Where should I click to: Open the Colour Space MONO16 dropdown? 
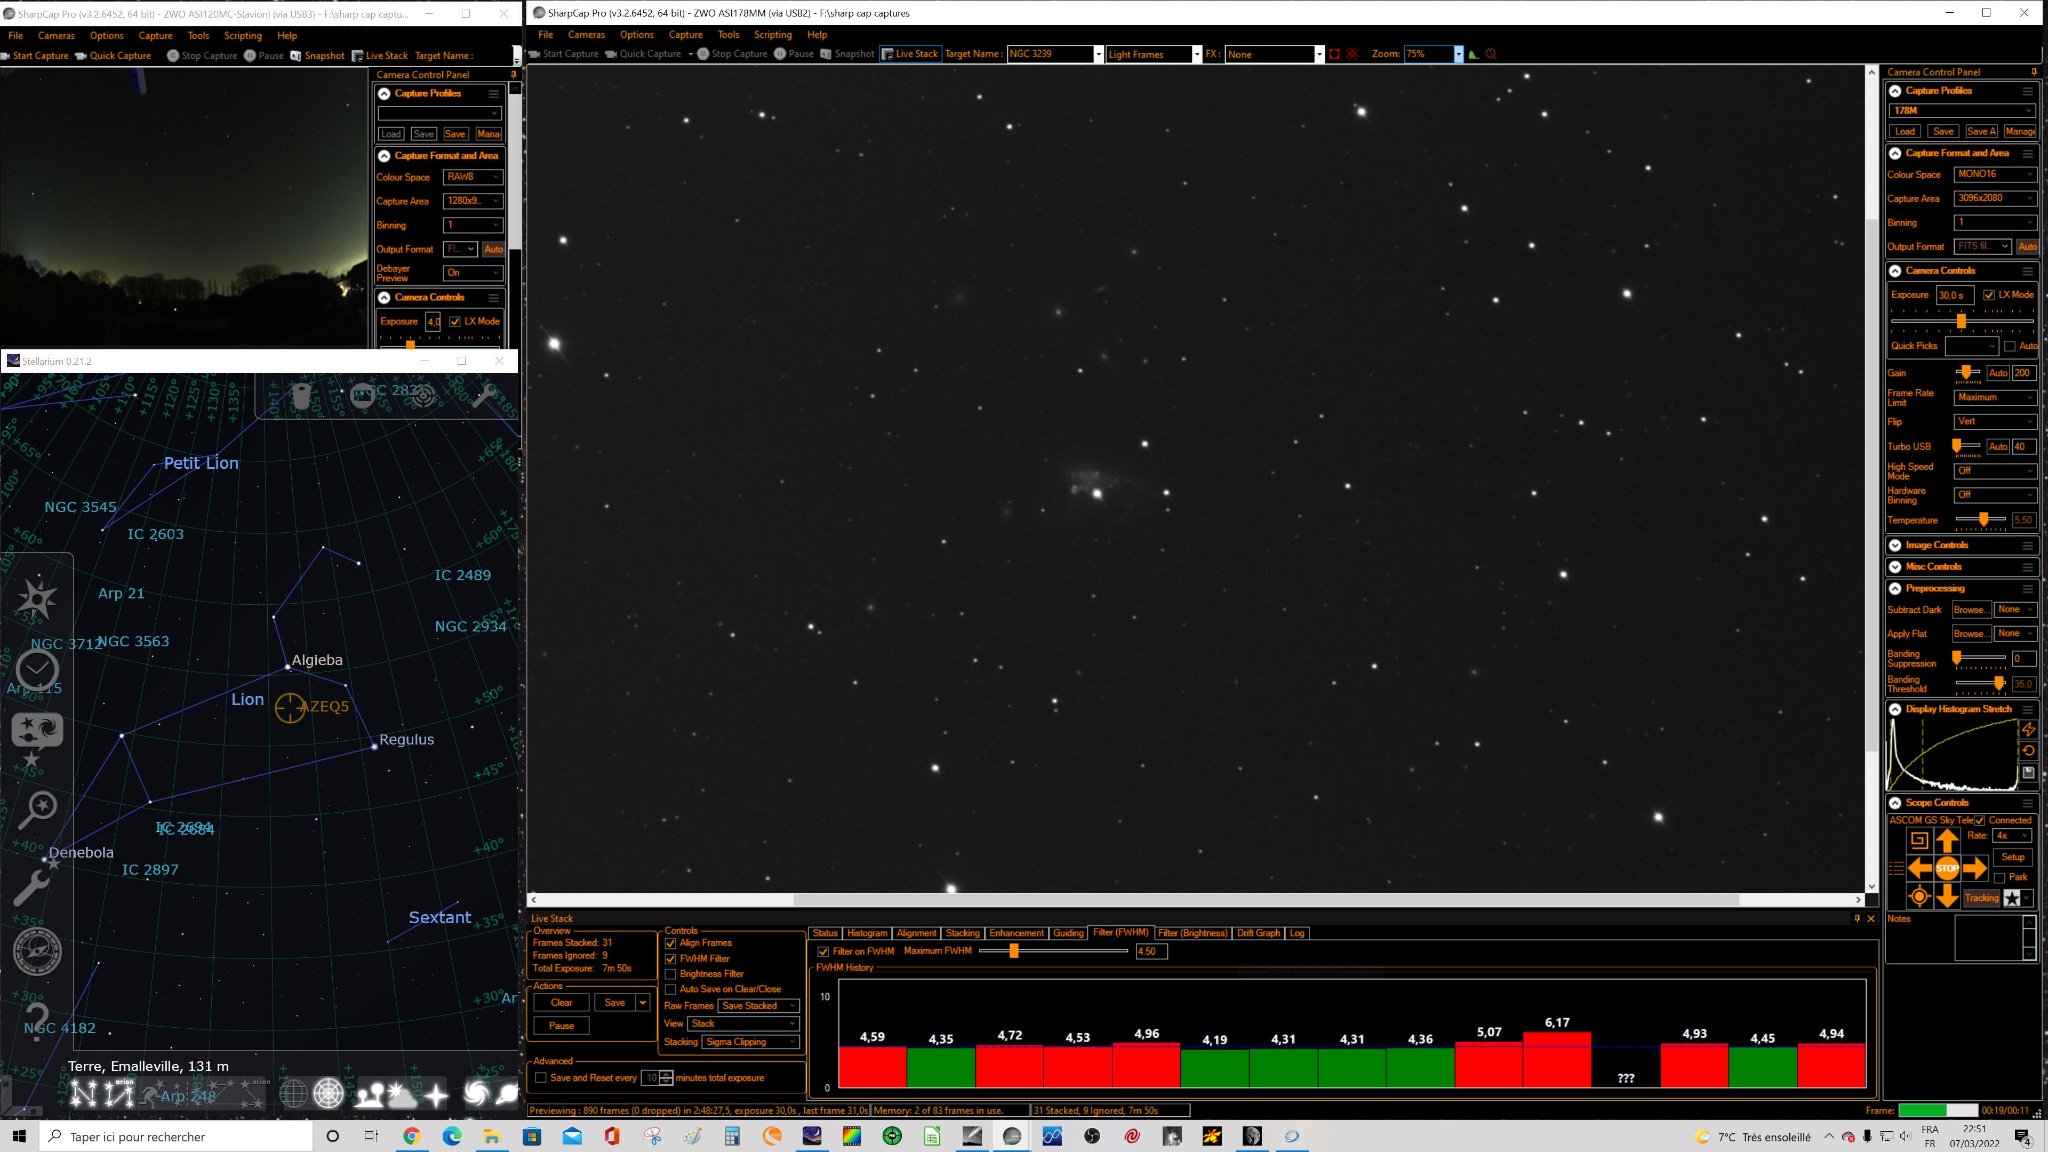tap(1995, 174)
